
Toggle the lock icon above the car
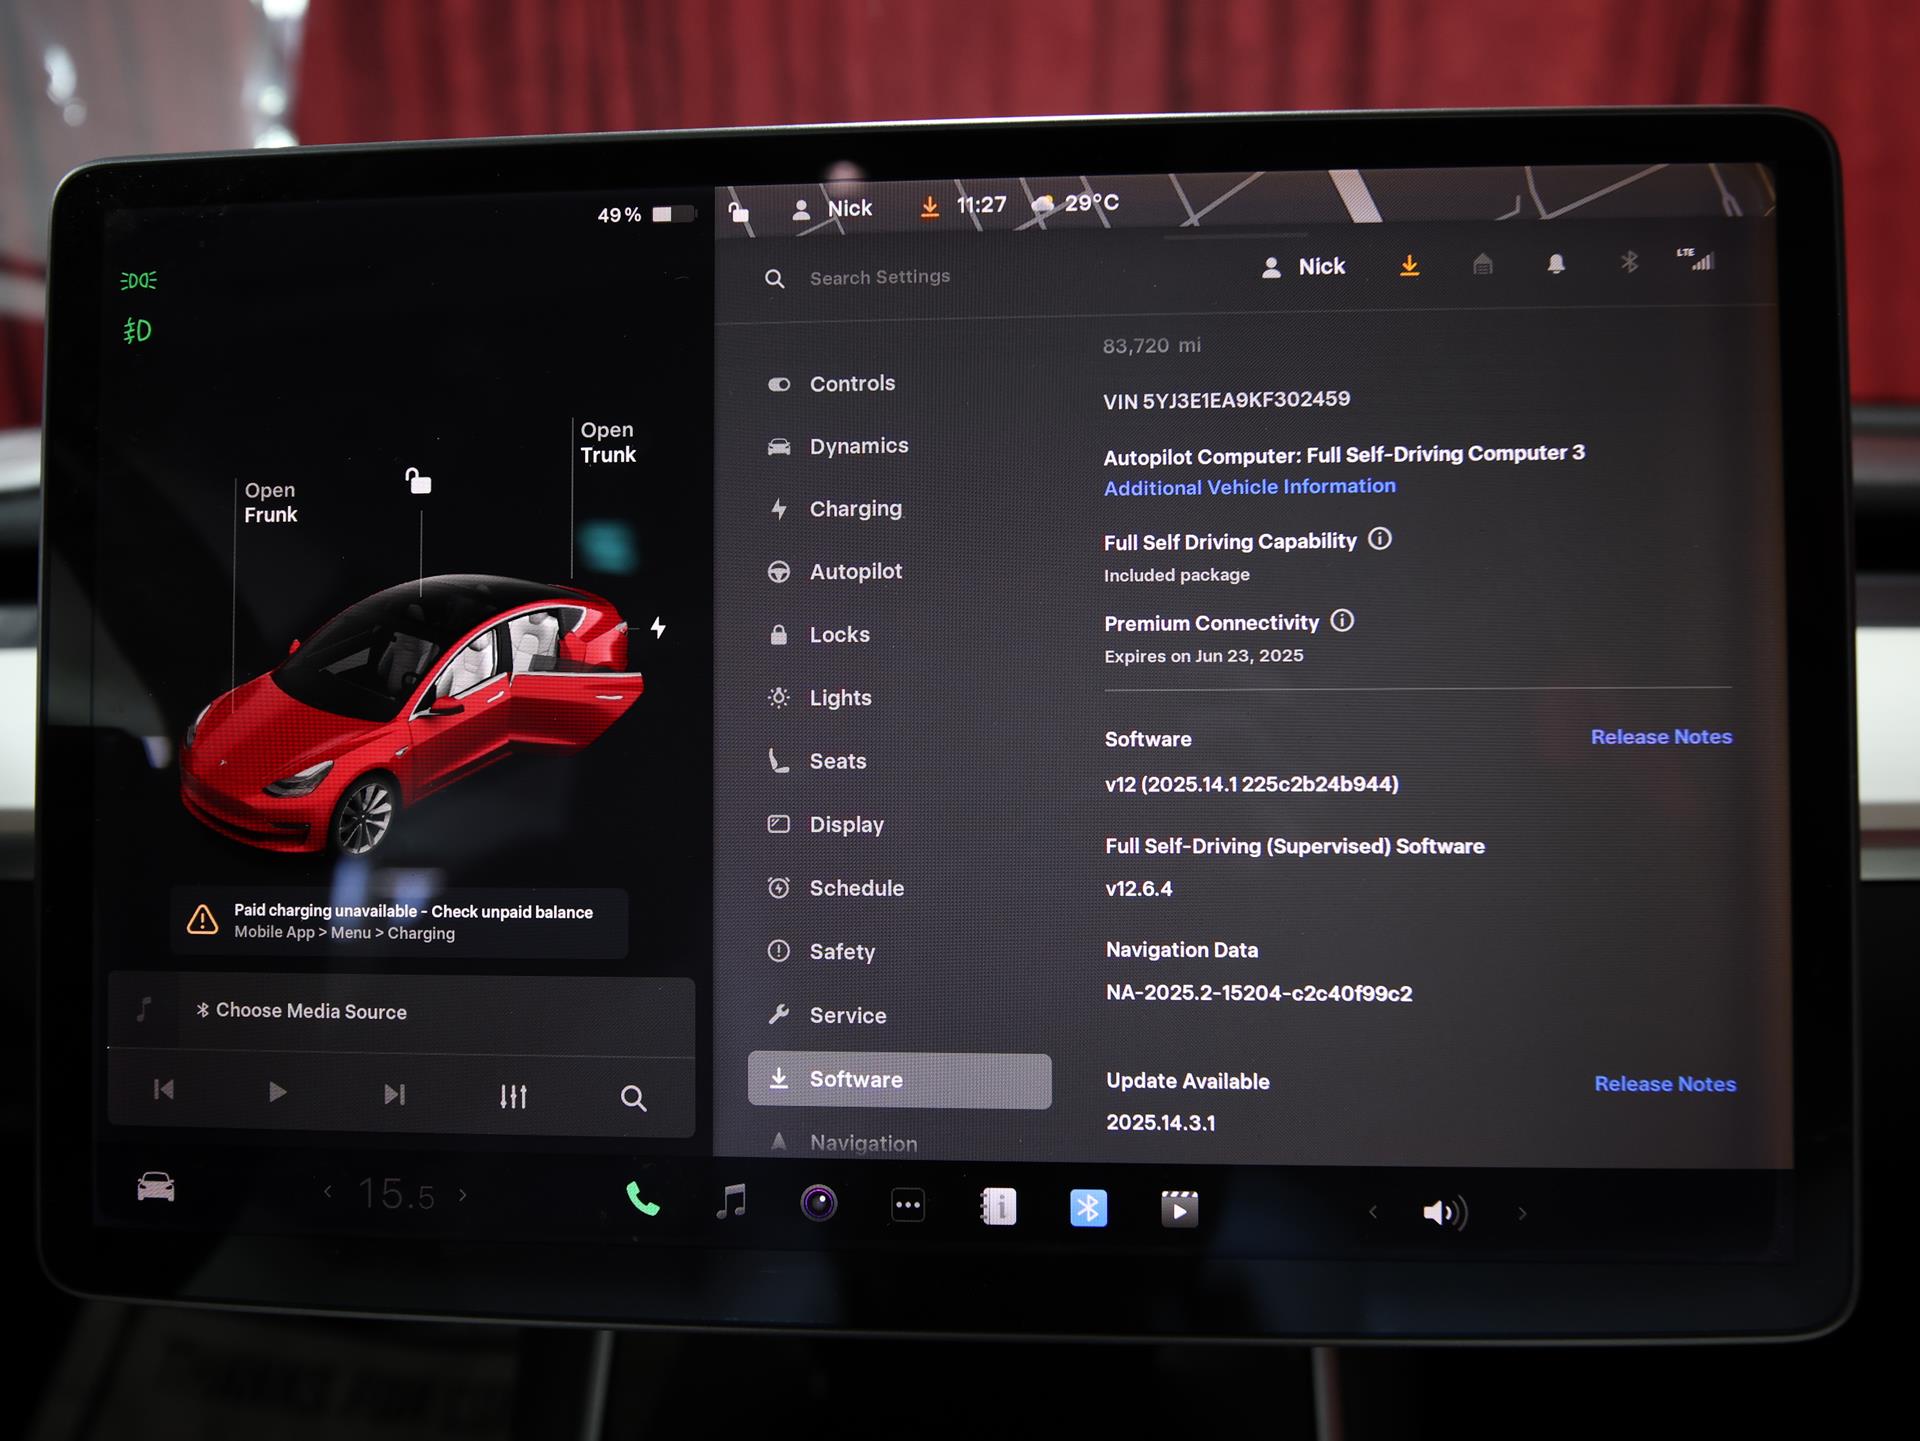tap(418, 481)
